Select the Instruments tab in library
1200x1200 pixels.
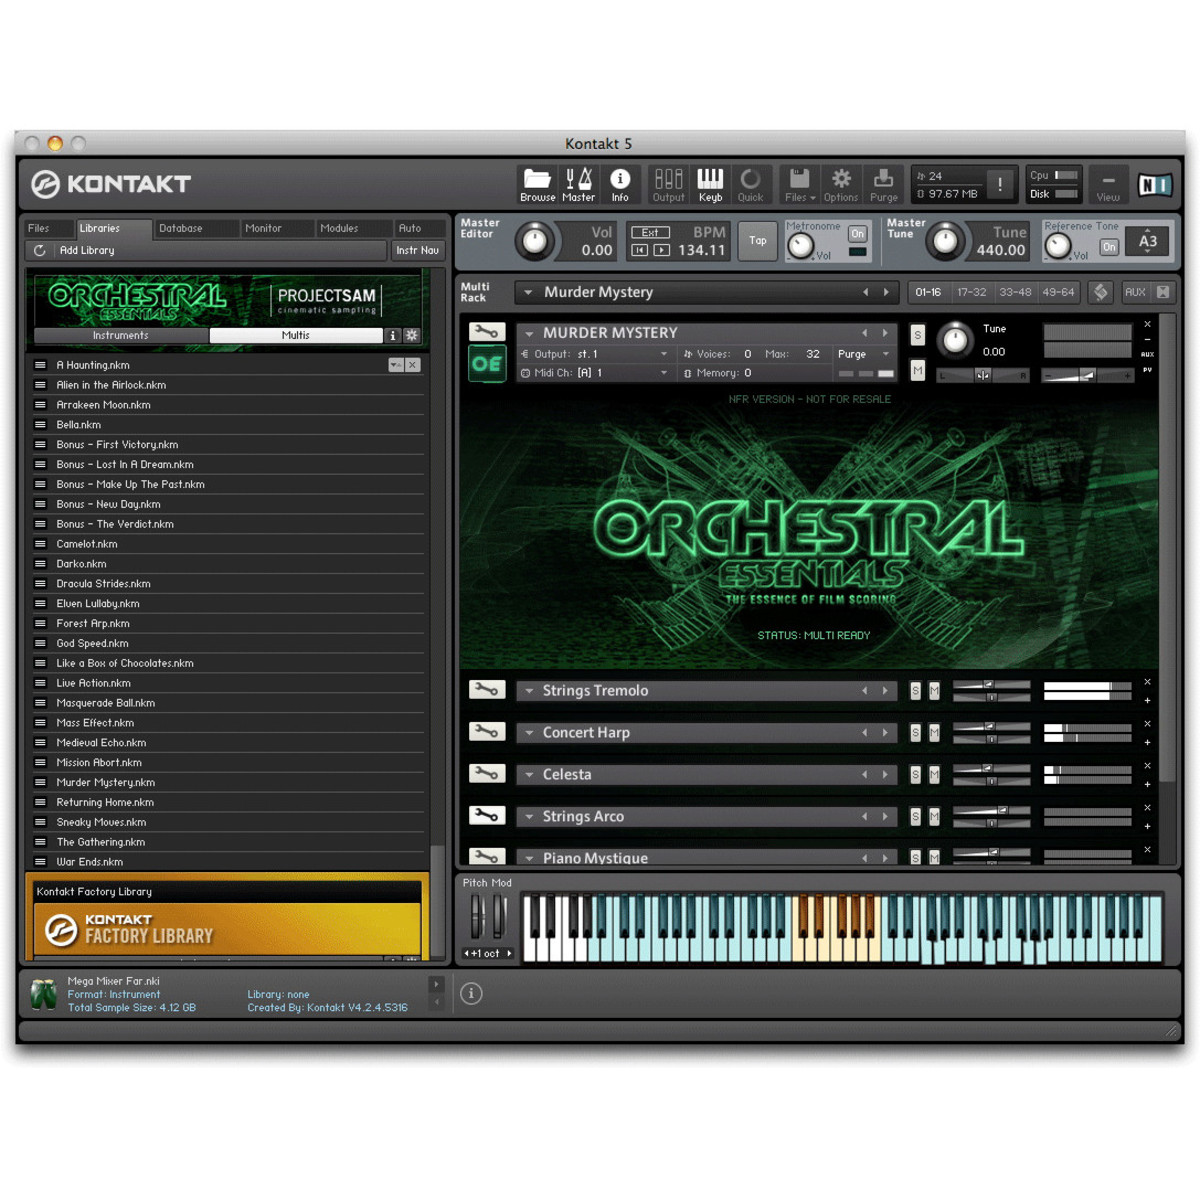(x=121, y=336)
